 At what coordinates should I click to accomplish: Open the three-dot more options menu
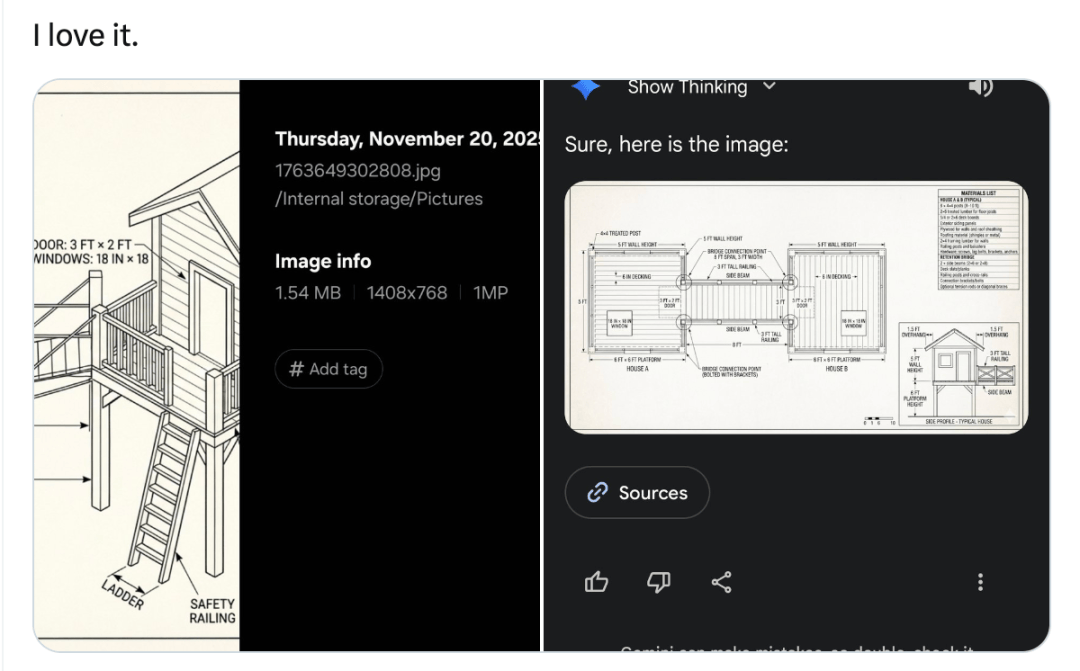click(x=981, y=581)
